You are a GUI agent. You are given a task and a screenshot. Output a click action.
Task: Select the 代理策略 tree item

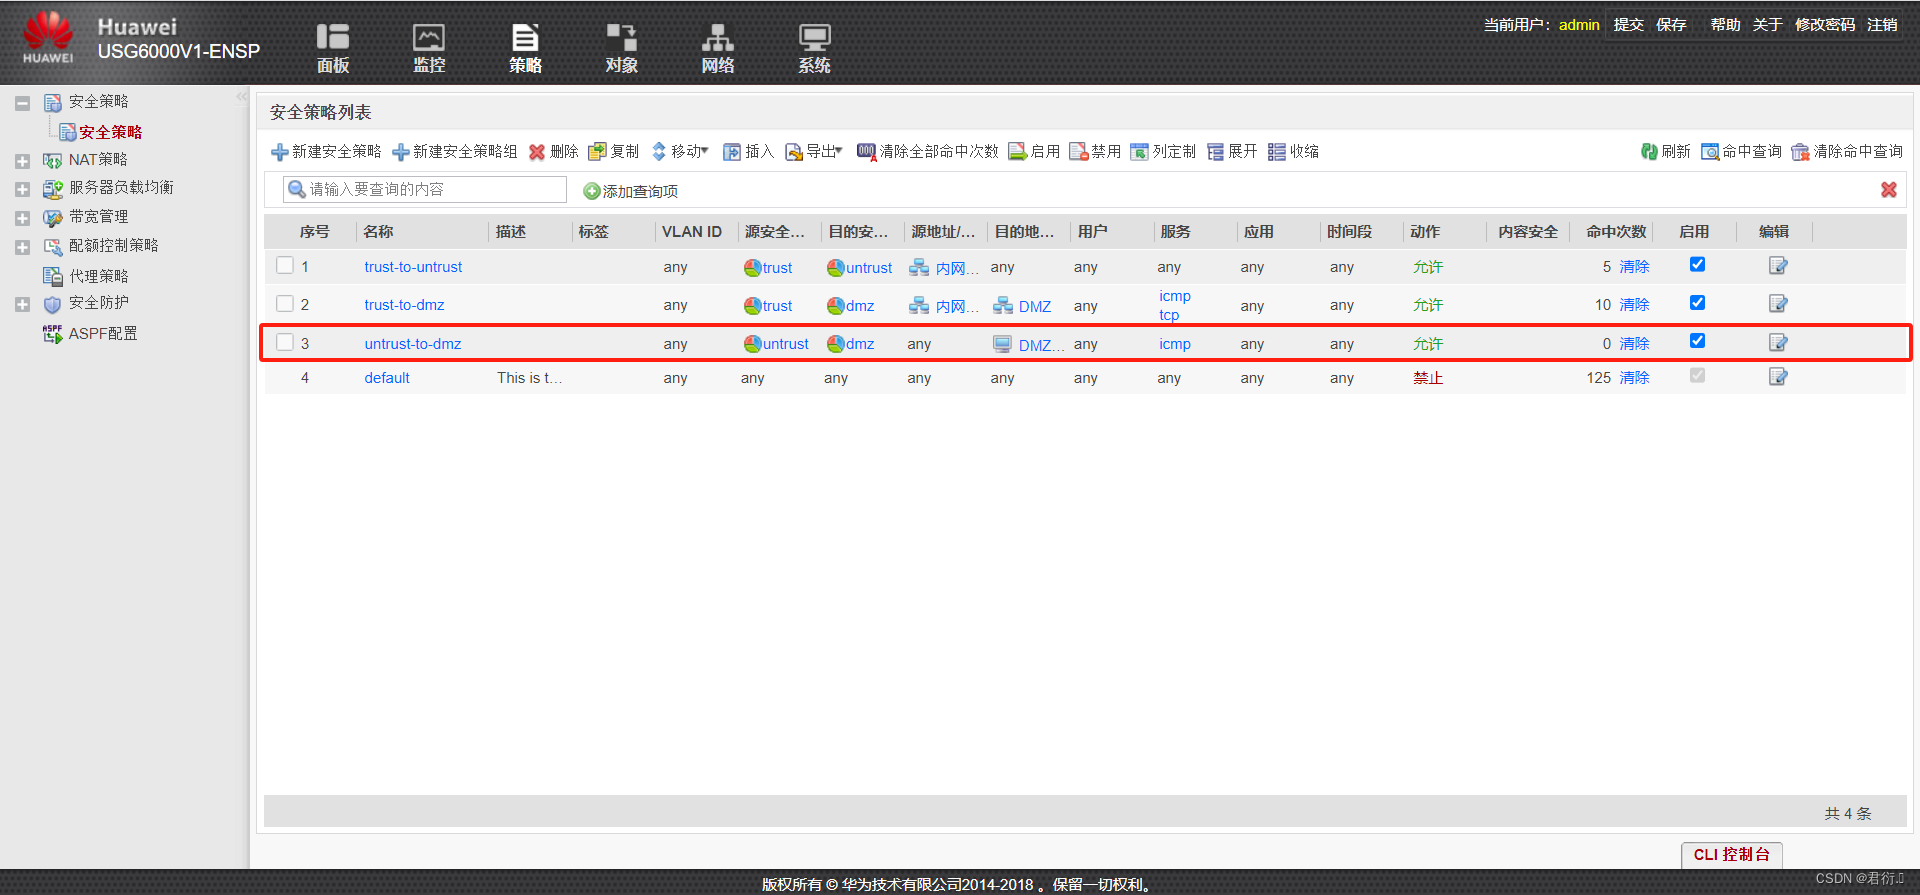pyautogui.click(x=86, y=276)
